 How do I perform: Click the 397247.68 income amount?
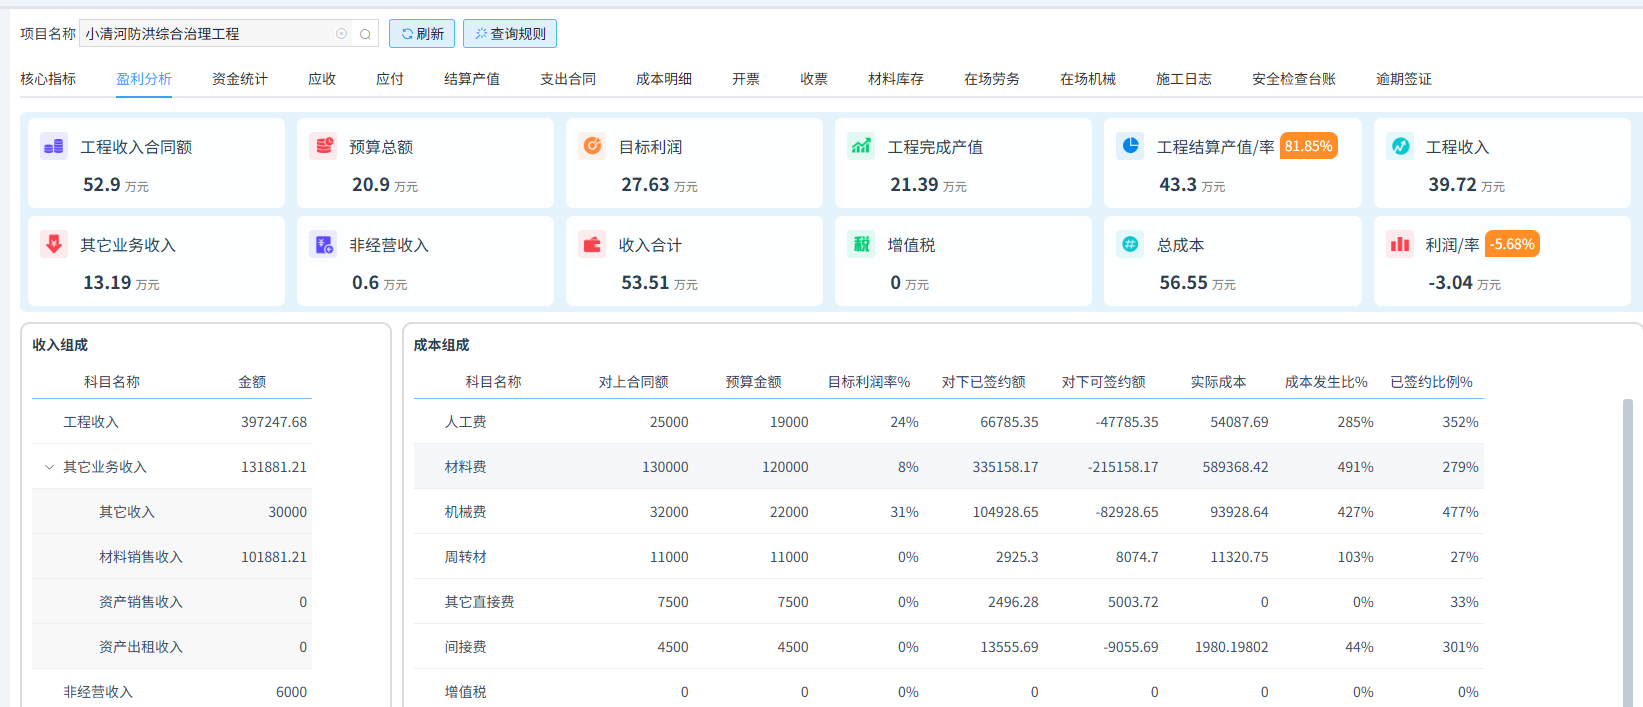point(274,422)
